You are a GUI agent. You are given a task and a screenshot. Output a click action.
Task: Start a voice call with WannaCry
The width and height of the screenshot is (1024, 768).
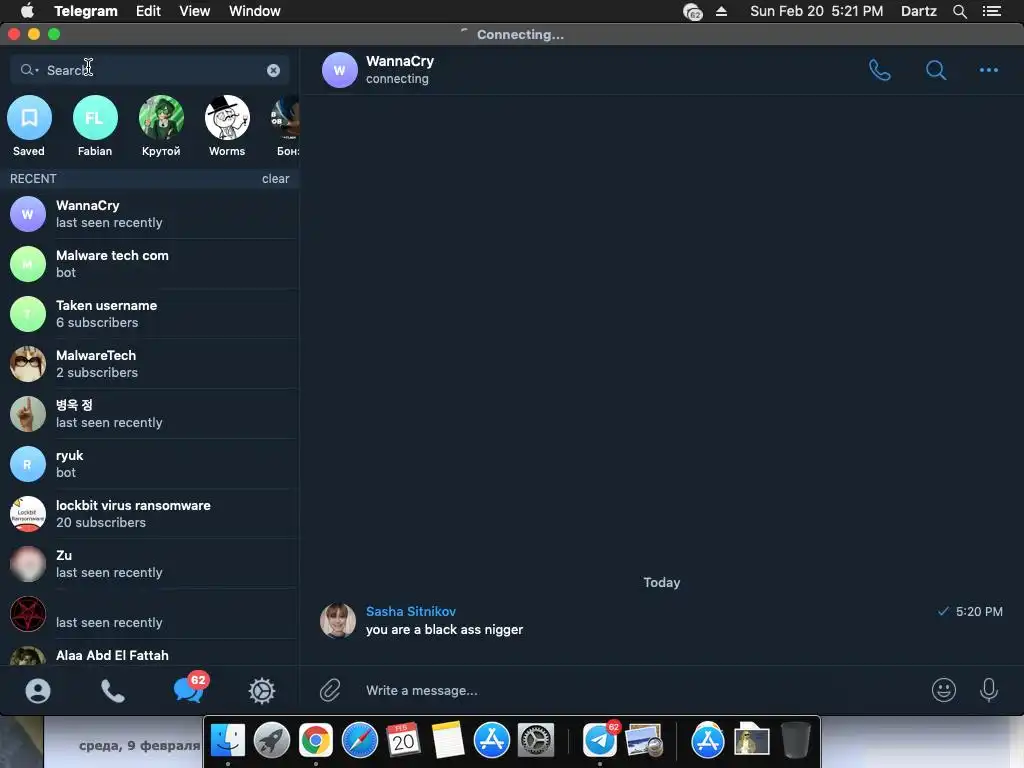pos(880,70)
